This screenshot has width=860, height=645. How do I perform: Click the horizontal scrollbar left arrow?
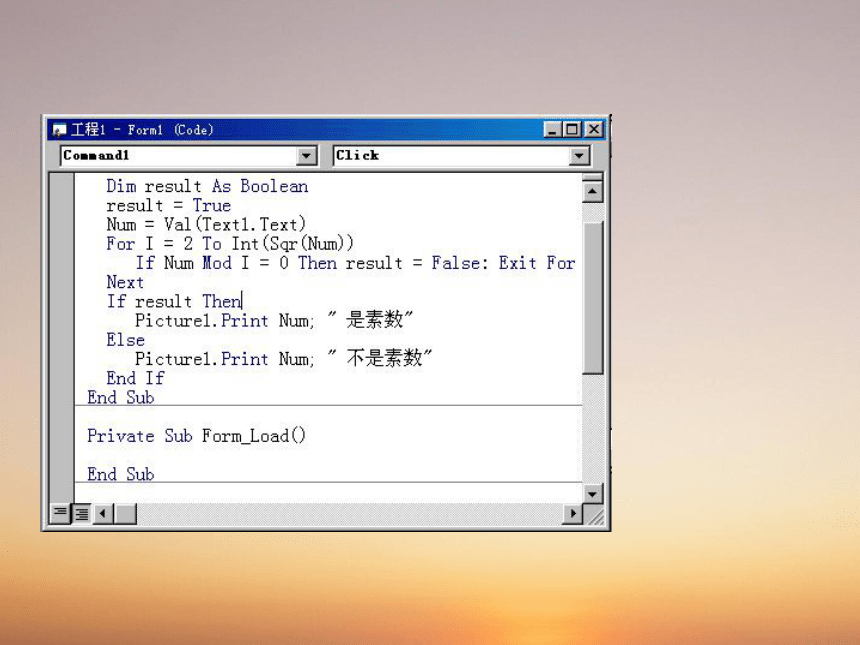103,514
